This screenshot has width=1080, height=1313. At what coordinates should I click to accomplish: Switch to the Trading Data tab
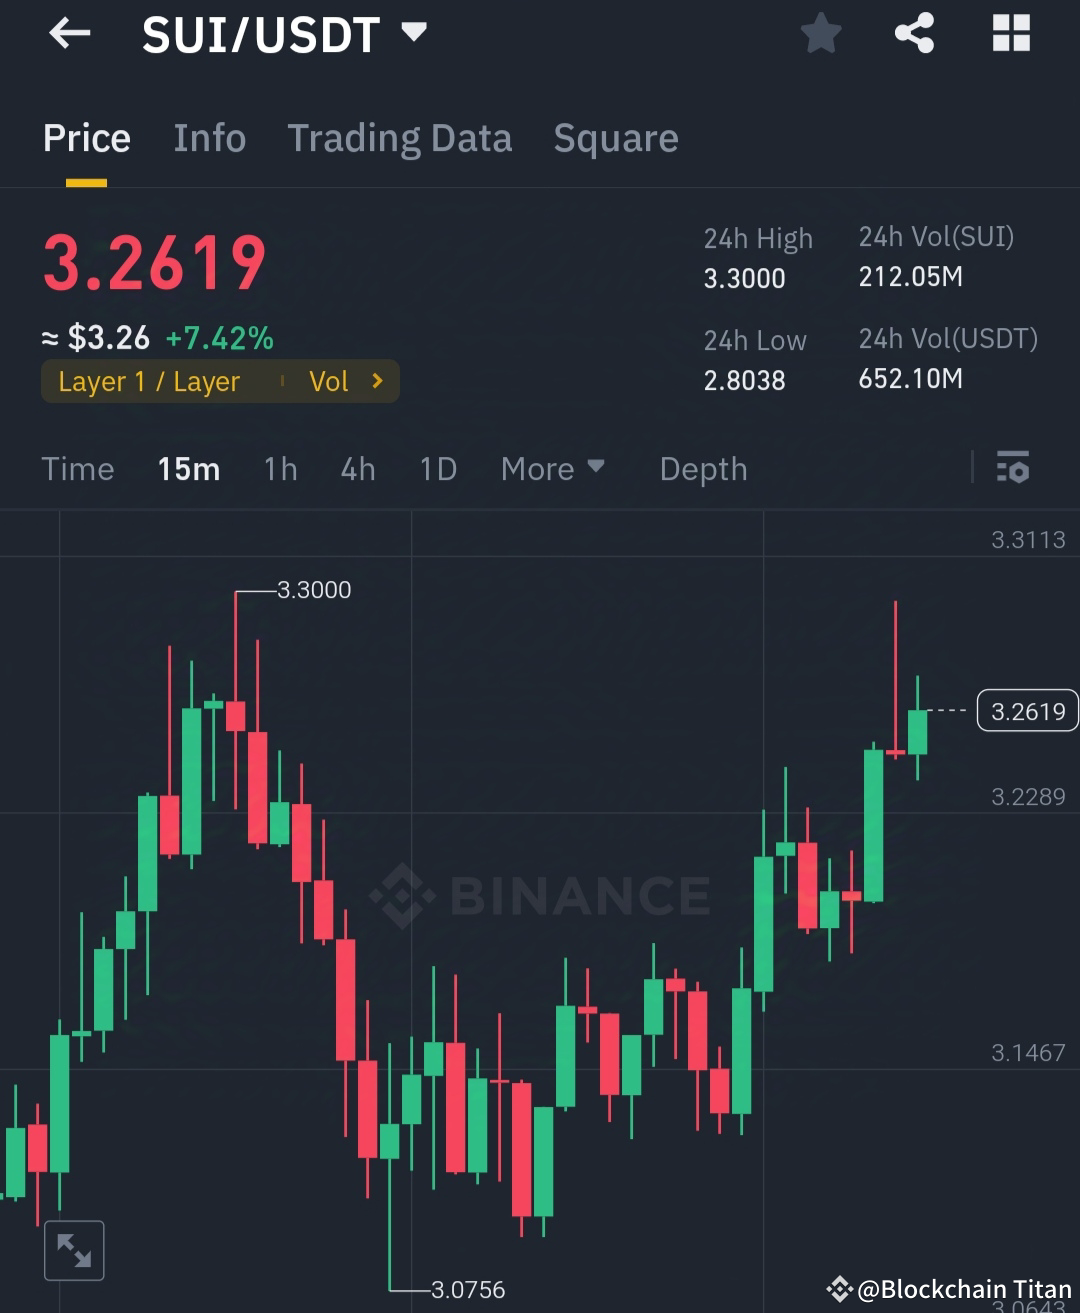click(x=400, y=138)
